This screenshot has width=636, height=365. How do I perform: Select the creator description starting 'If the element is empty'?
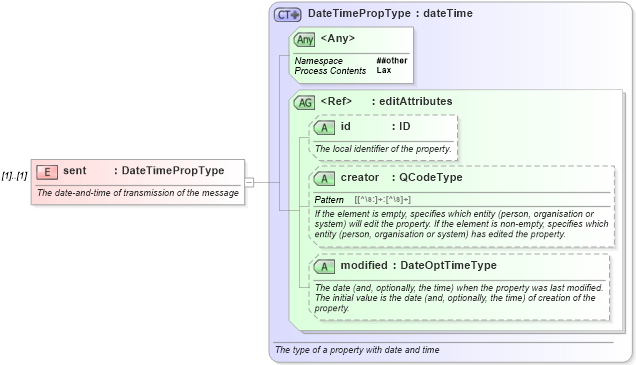[x=461, y=224]
